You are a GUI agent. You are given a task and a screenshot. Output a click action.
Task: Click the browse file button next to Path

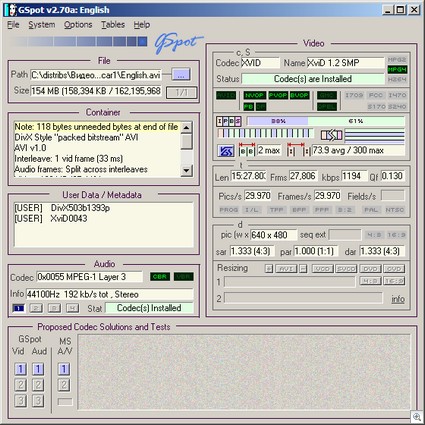[x=181, y=74]
